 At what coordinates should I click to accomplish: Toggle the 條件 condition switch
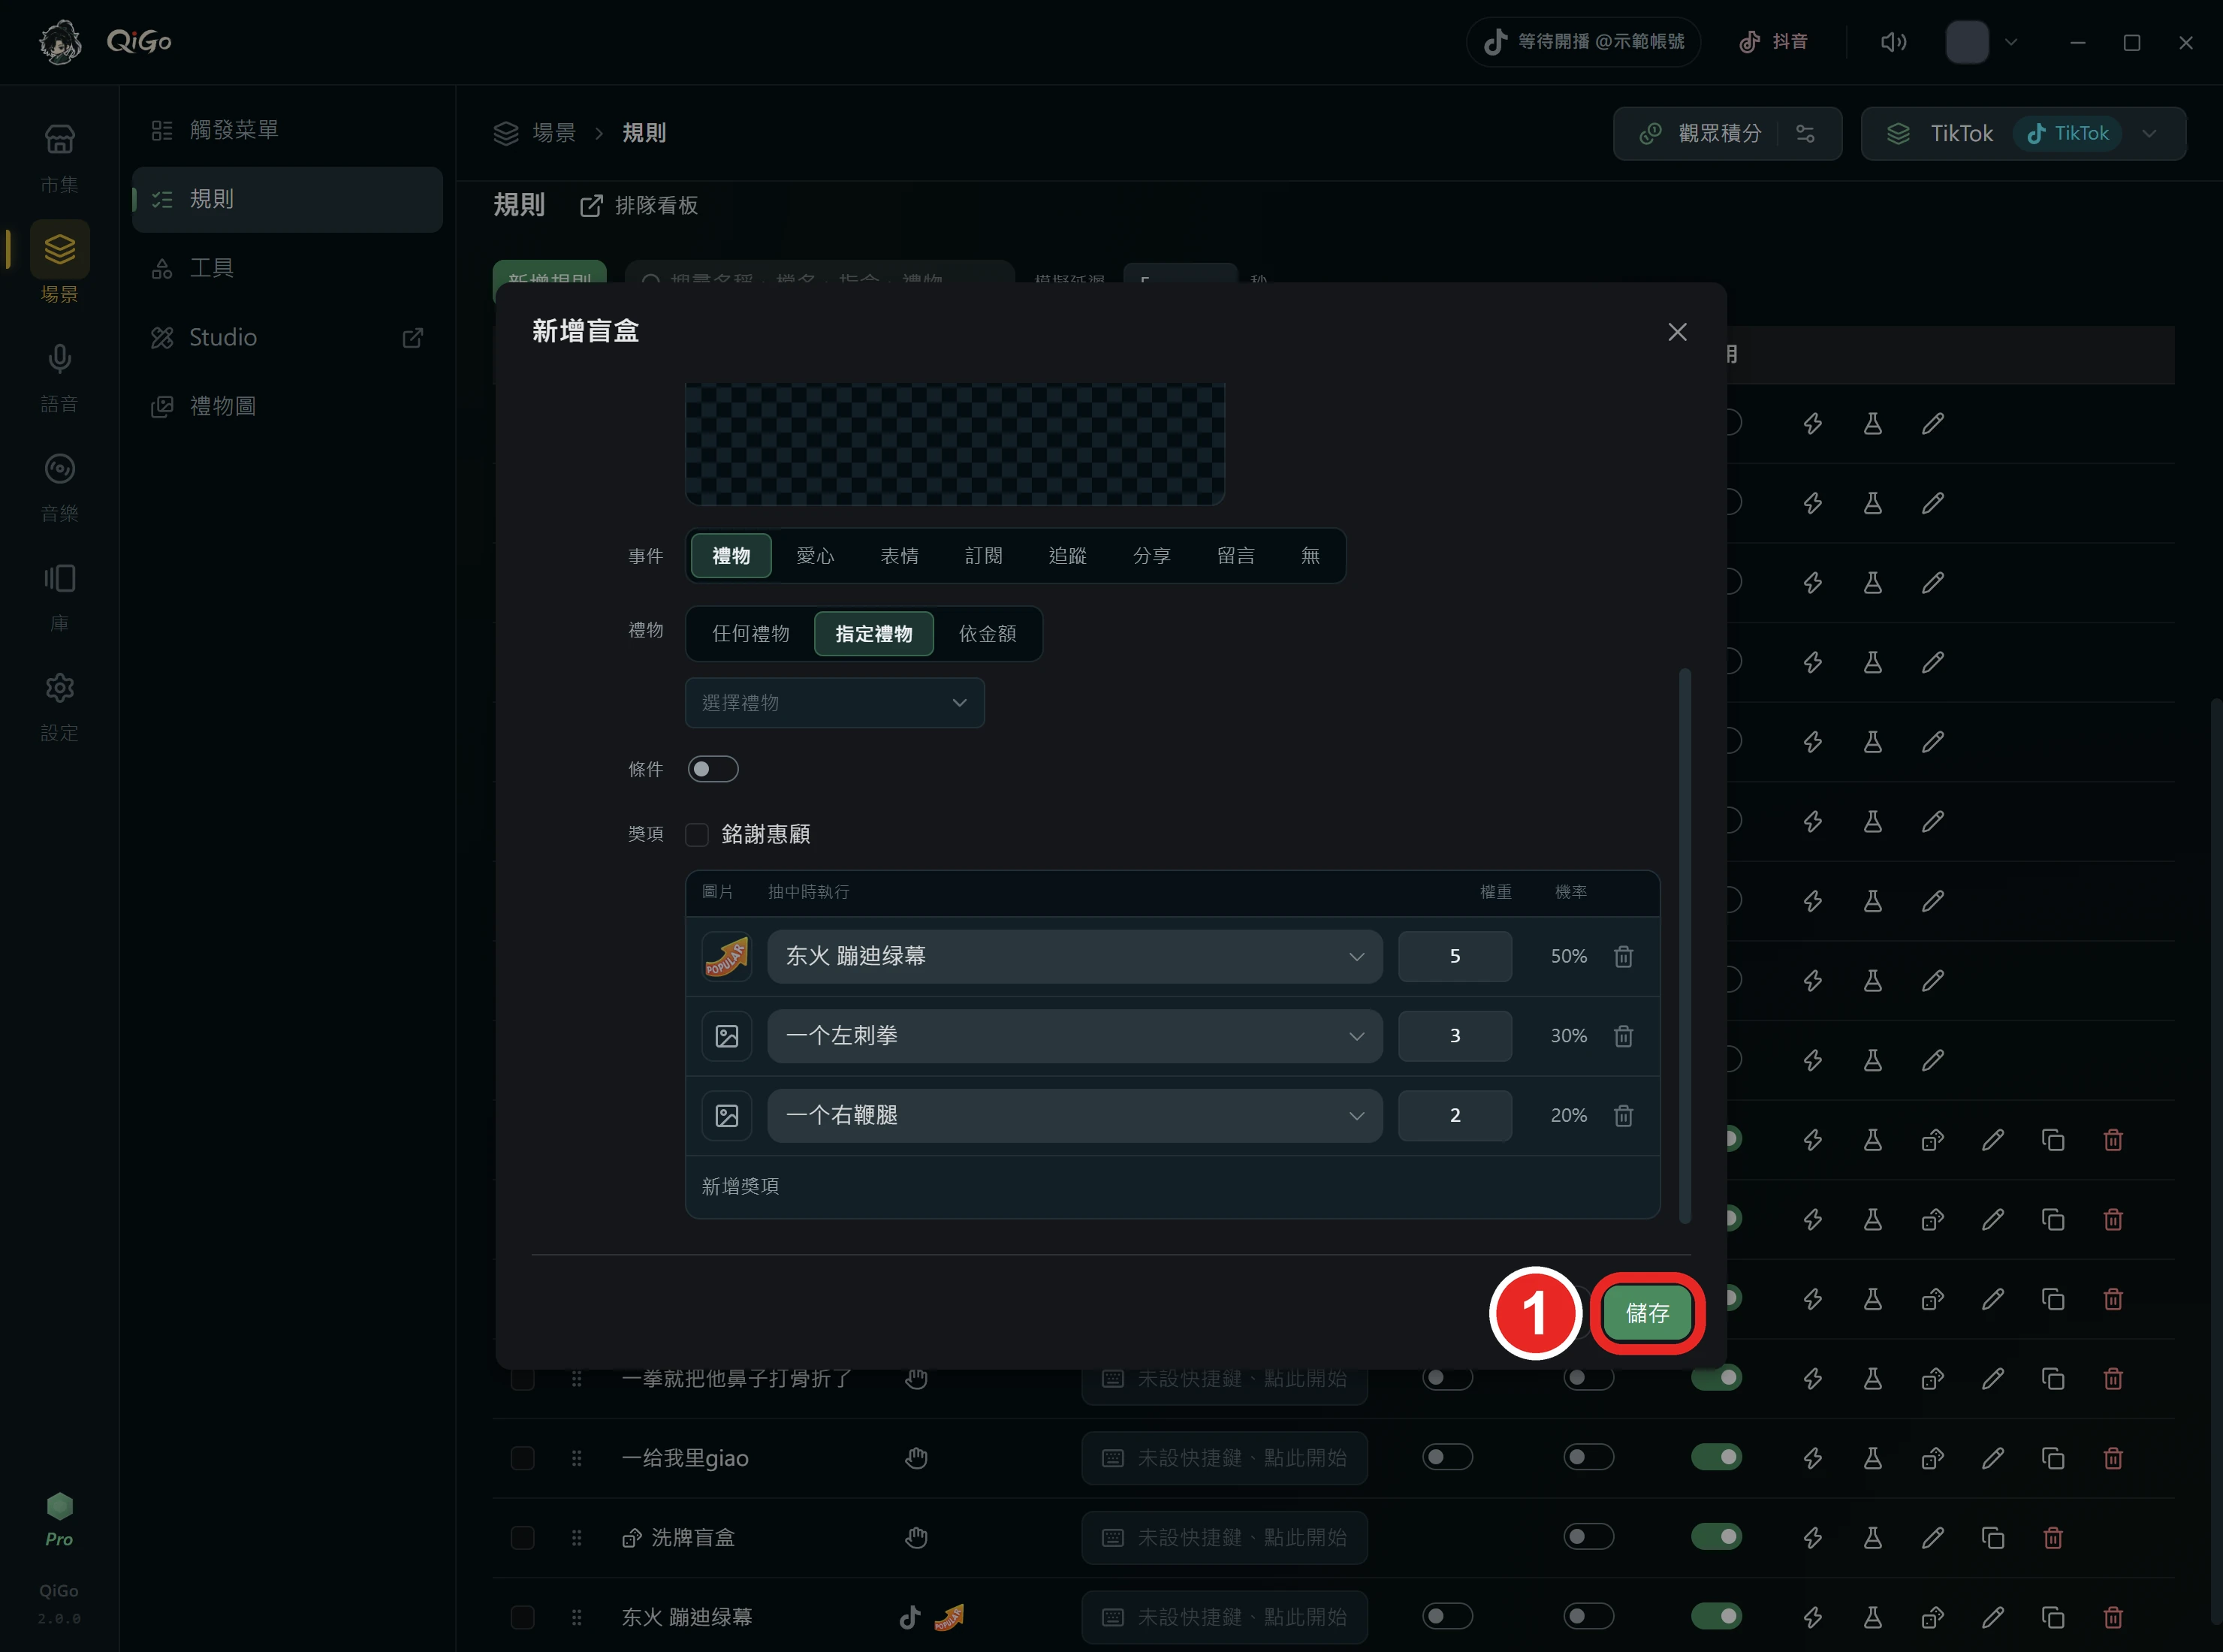pos(713,769)
